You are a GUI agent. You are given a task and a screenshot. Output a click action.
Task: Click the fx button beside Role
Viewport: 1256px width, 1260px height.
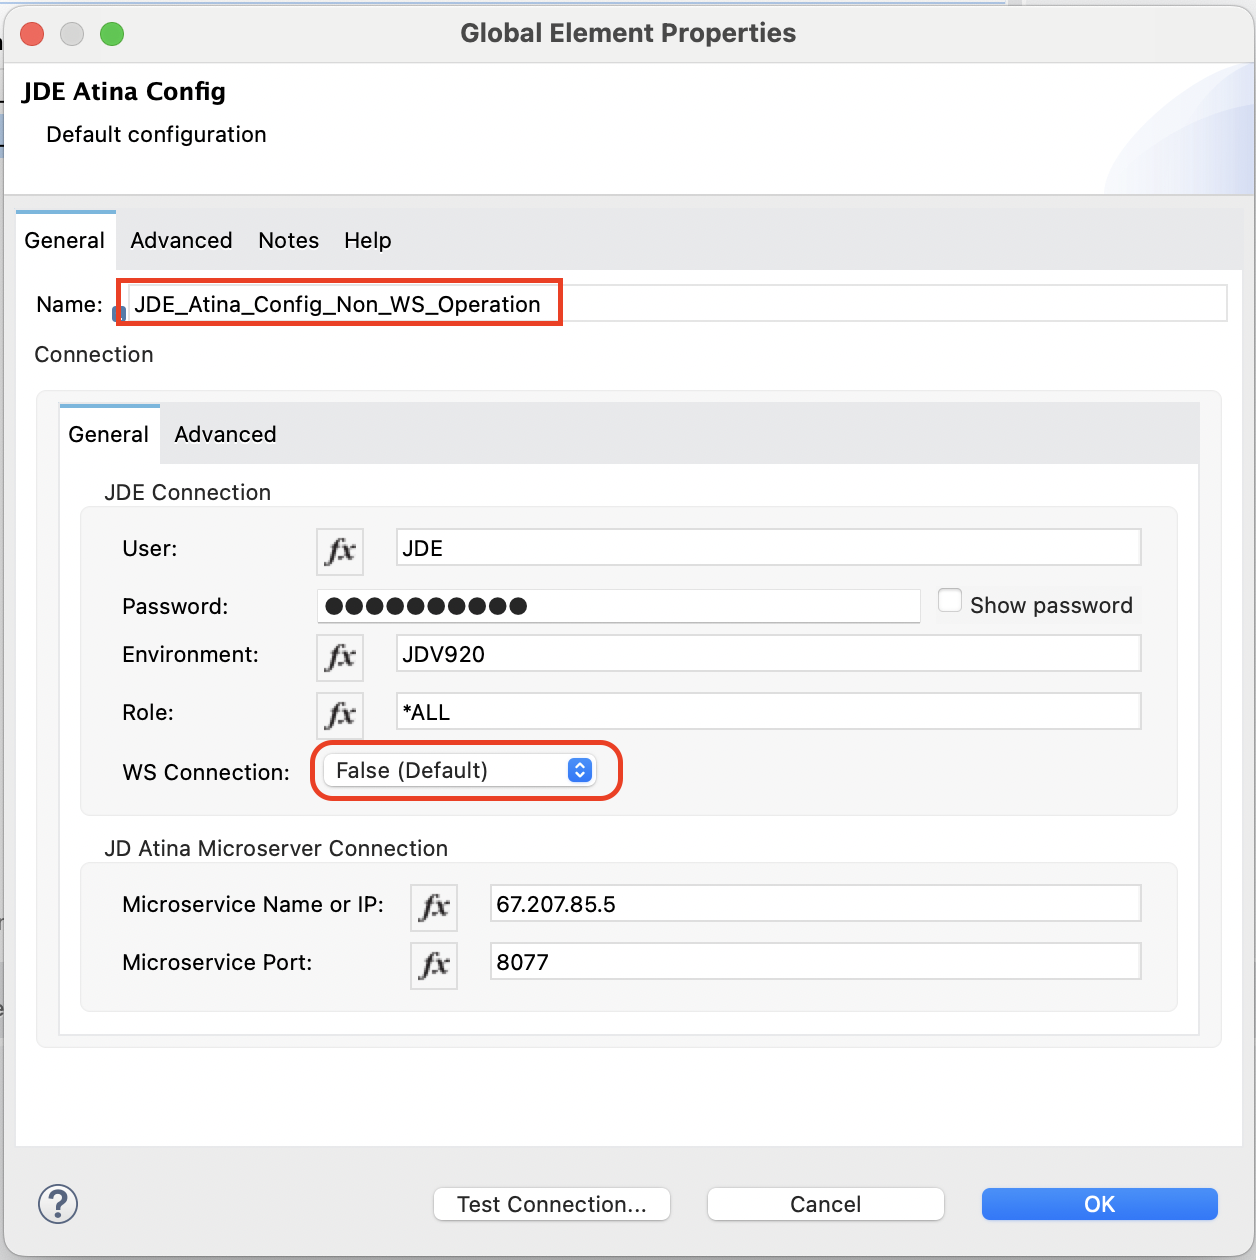340,715
